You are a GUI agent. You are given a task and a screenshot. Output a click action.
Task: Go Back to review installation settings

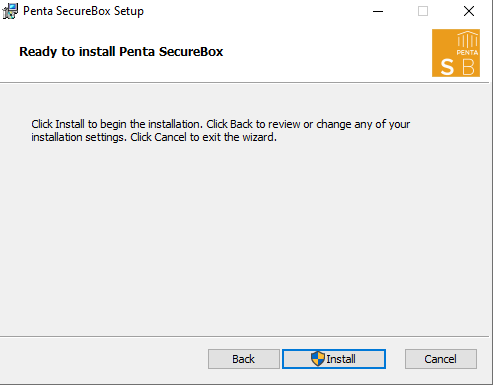click(x=244, y=359)
